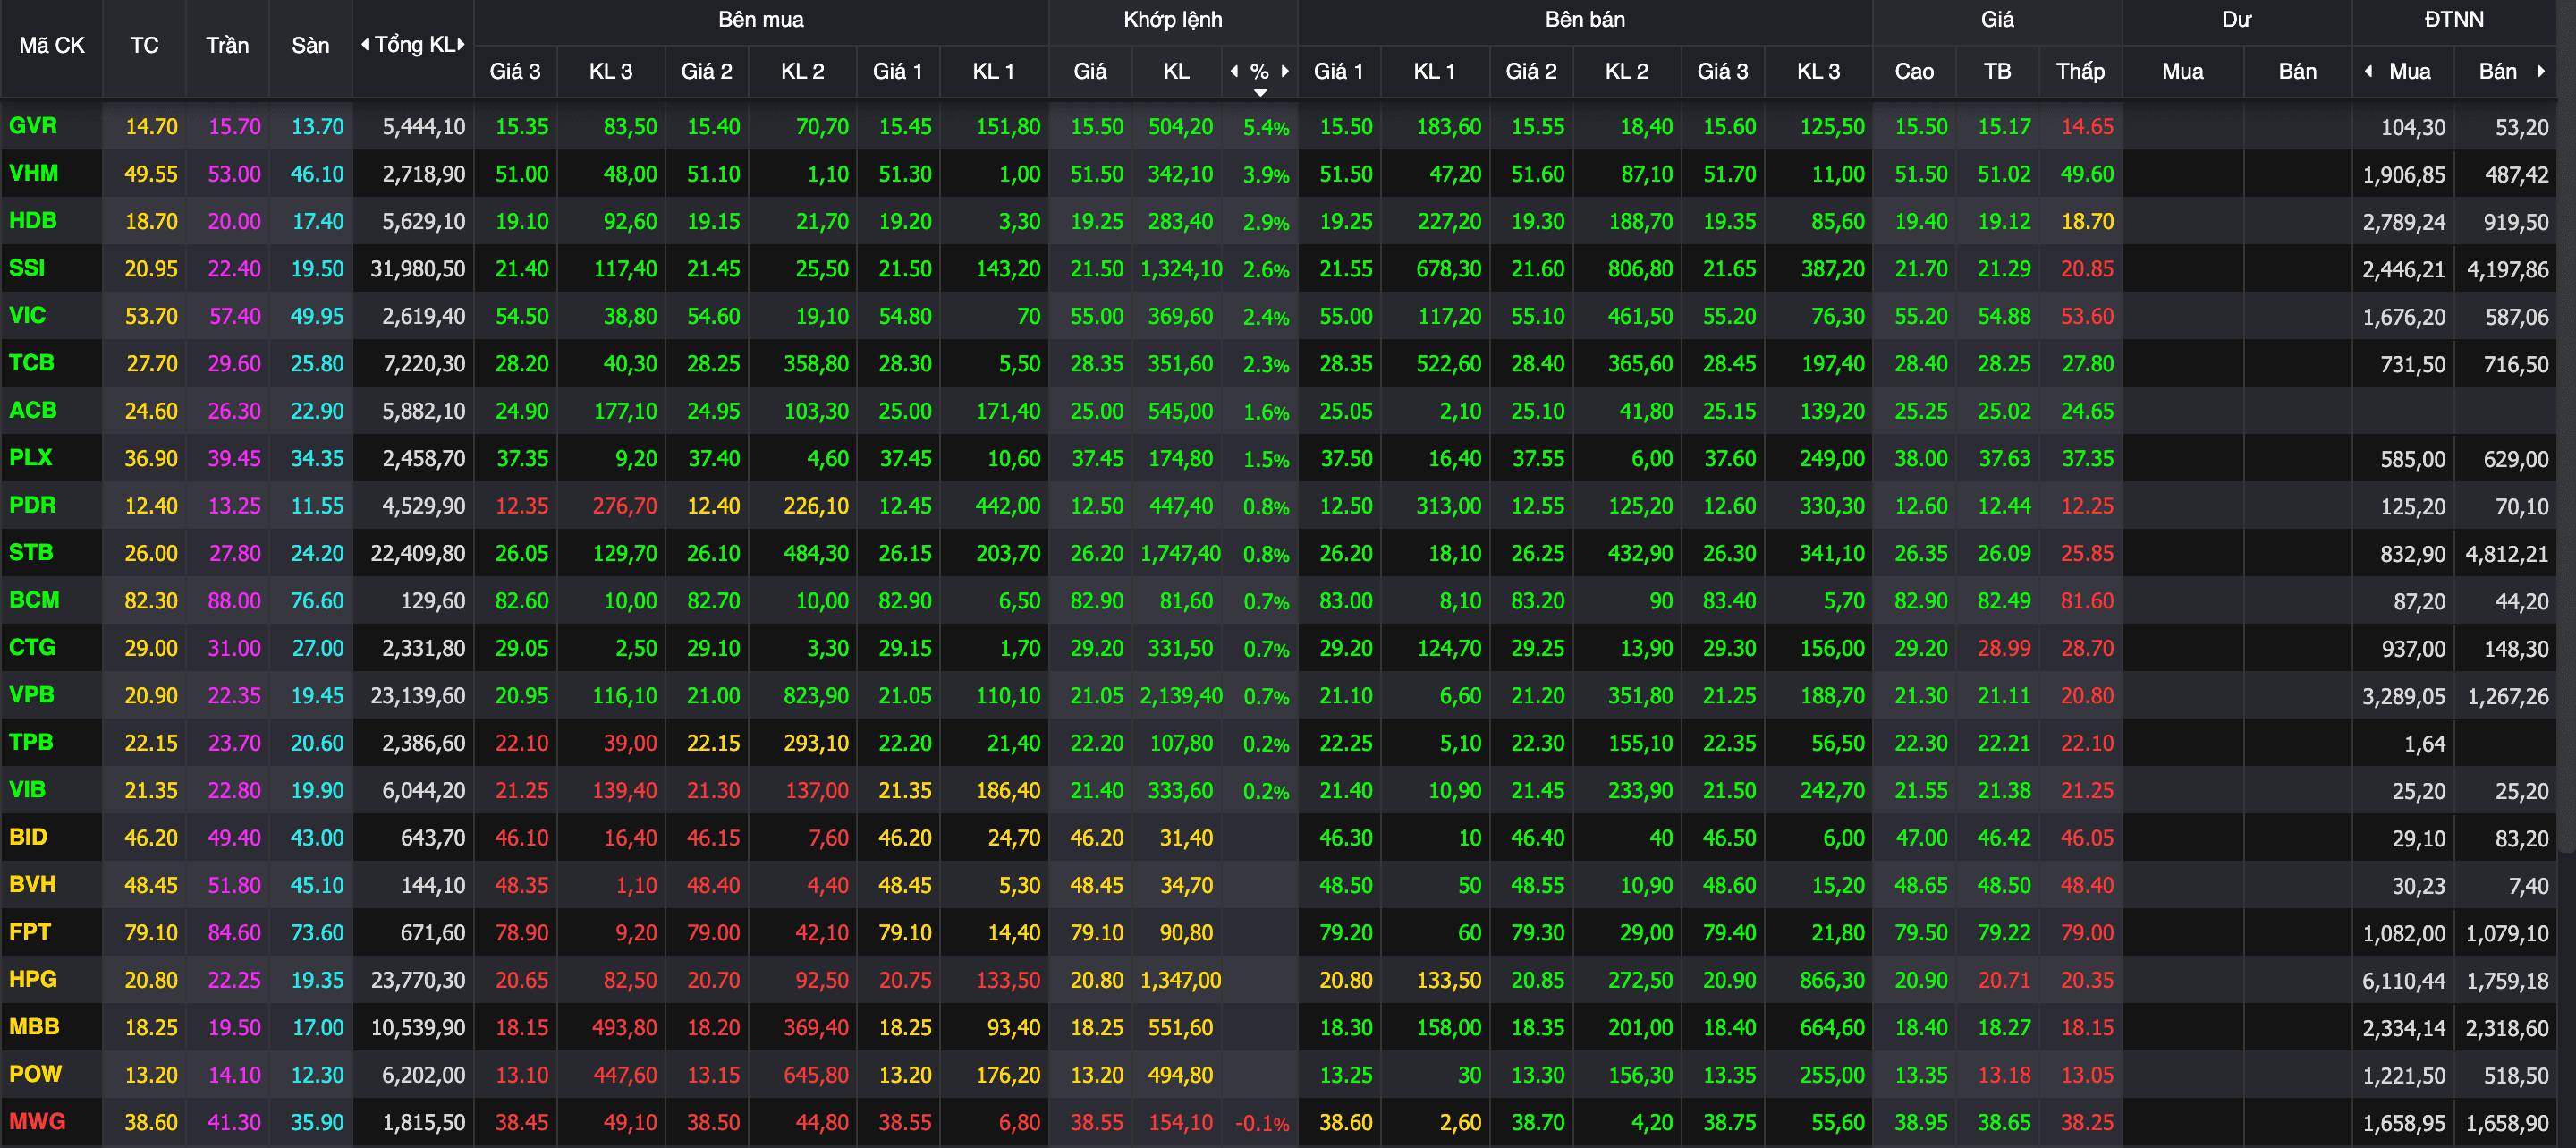2576x1148 pixels.
Task: Click the TC column header
Action: point(144,45)
